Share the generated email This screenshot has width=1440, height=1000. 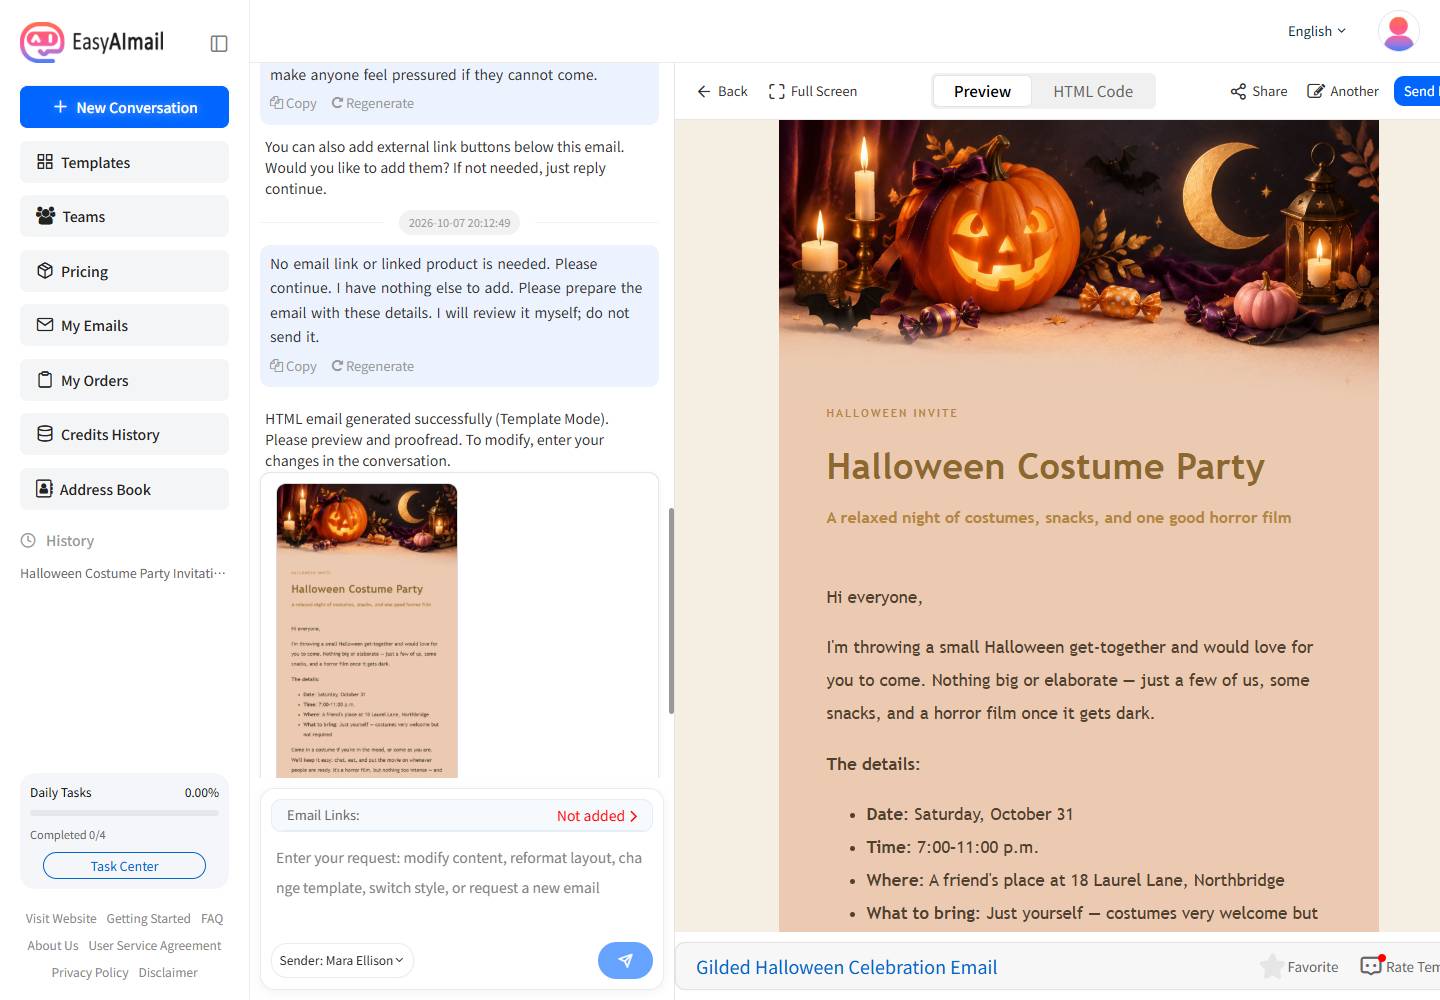coord(1258,91)
